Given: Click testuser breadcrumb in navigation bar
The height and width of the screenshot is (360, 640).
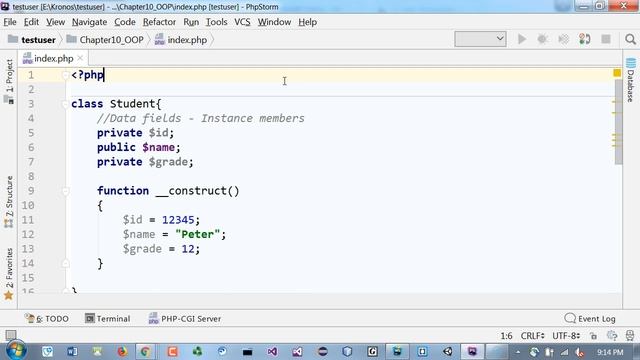Looking at the screenshot, I should click(x=32, y=40).
